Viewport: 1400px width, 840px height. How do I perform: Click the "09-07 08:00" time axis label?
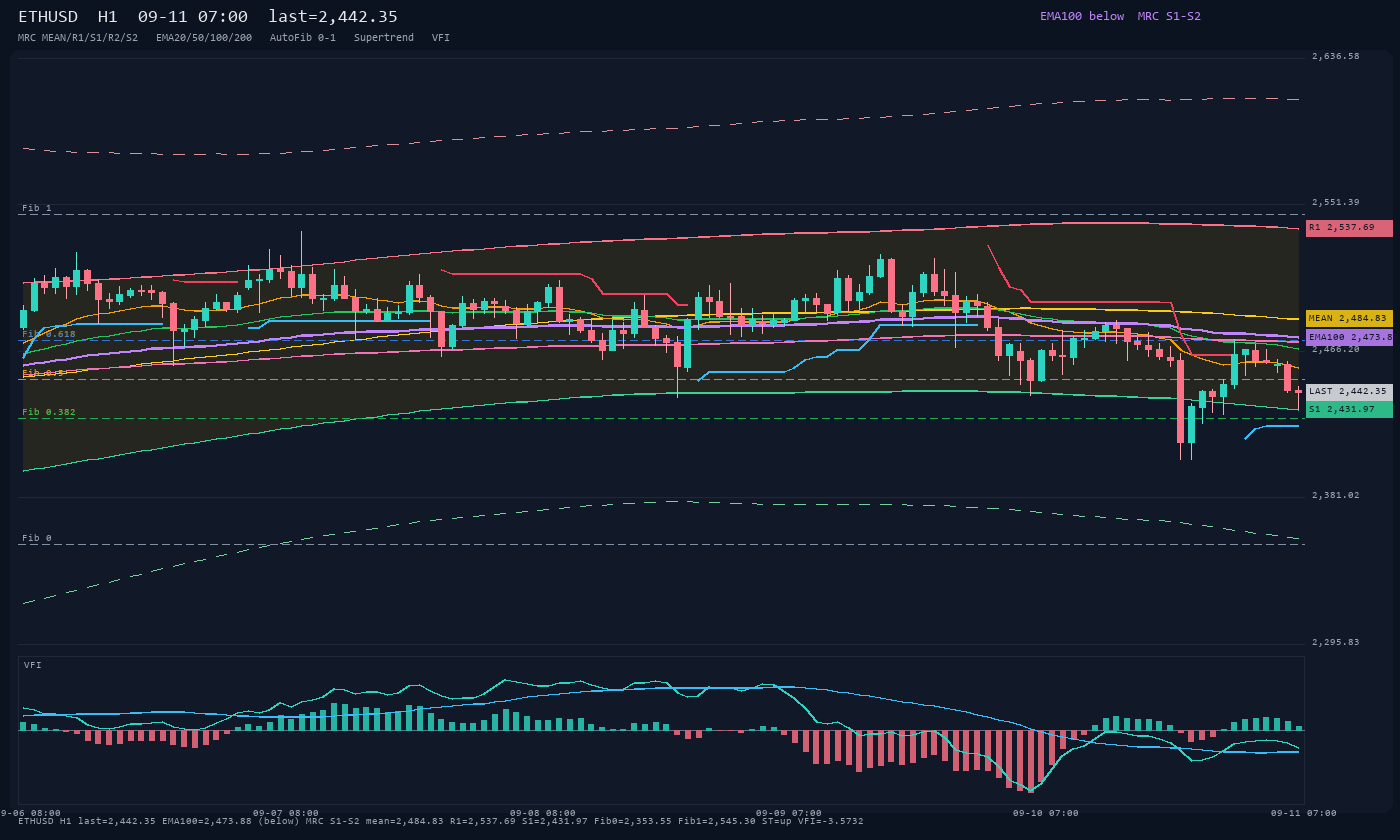pyautogui.click(x=286, y=813)
